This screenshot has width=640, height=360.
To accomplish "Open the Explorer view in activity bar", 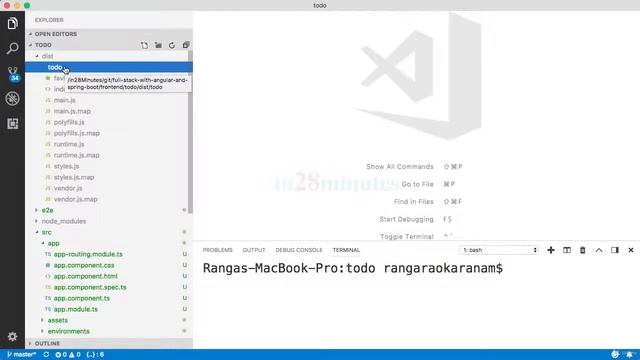I will coord(12,23).
